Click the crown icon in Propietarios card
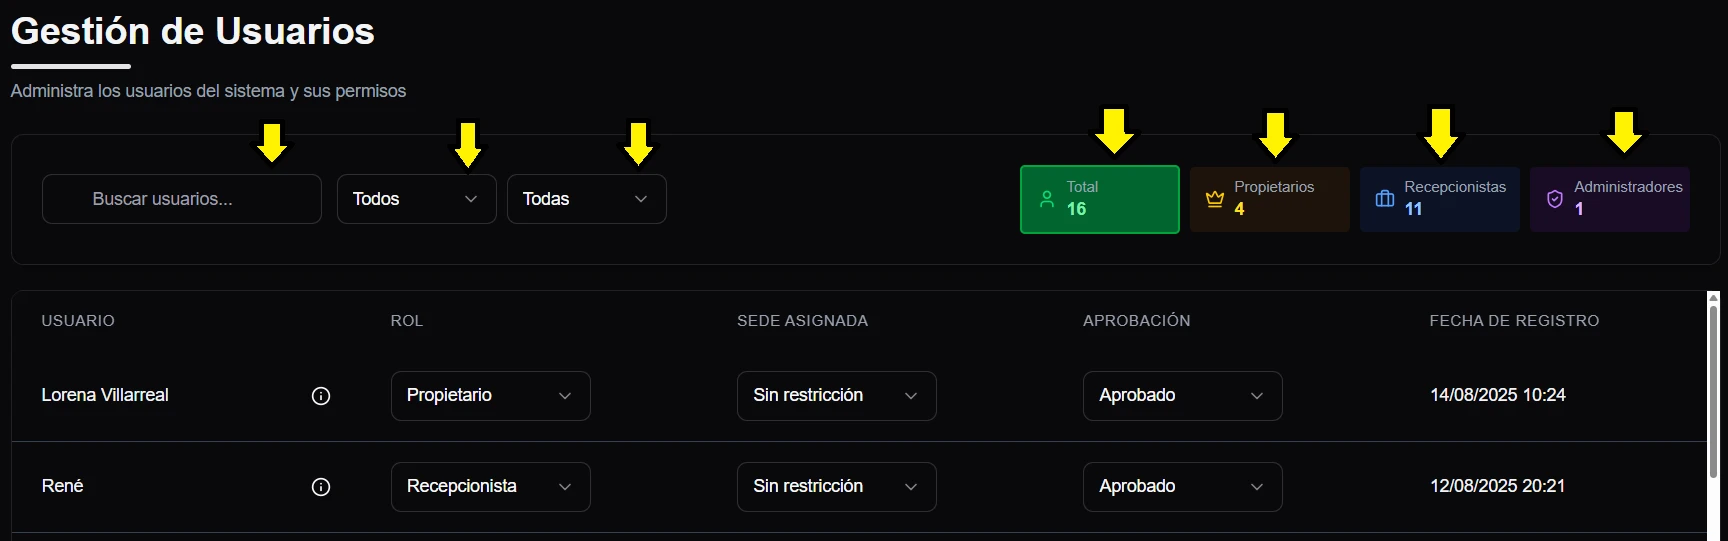Viewport: 1728px width, 541px height. [x=1215, y=199]
